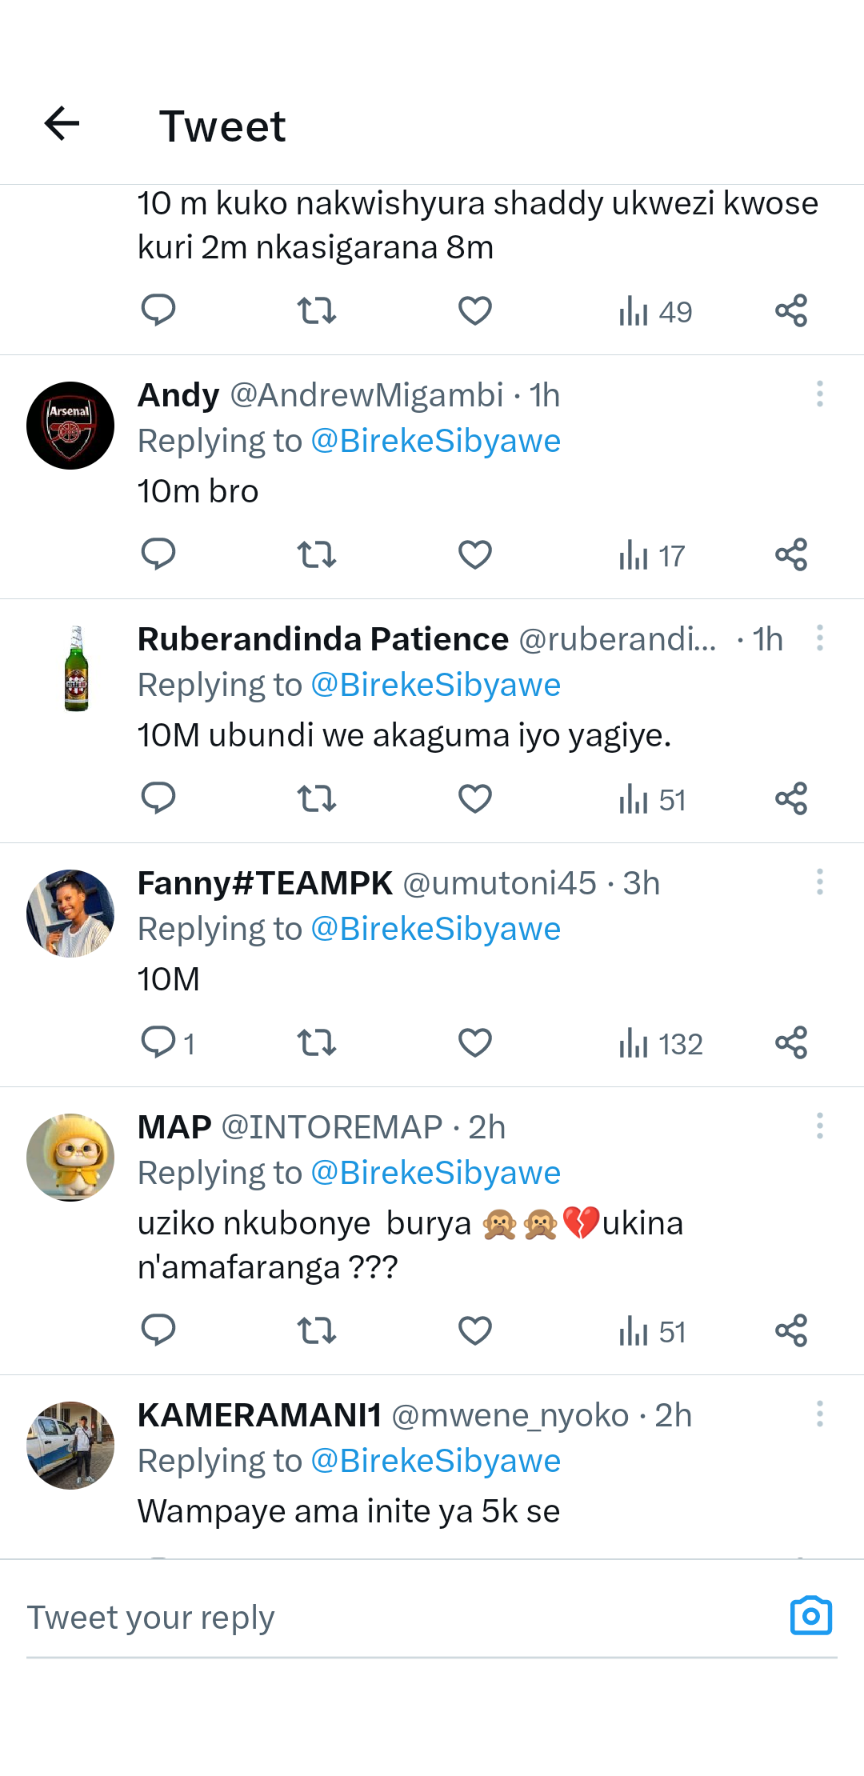View analytics showing 132 views

point(660,1044)
